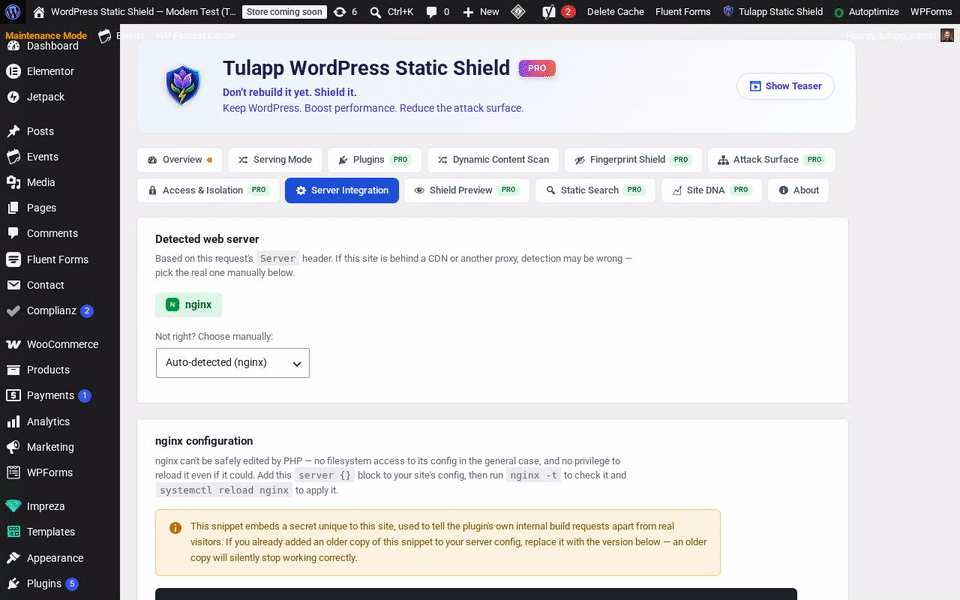960x600 pixels.
Task: Click the Yoast SEO notification icon
Action: (x=549, y=12)
